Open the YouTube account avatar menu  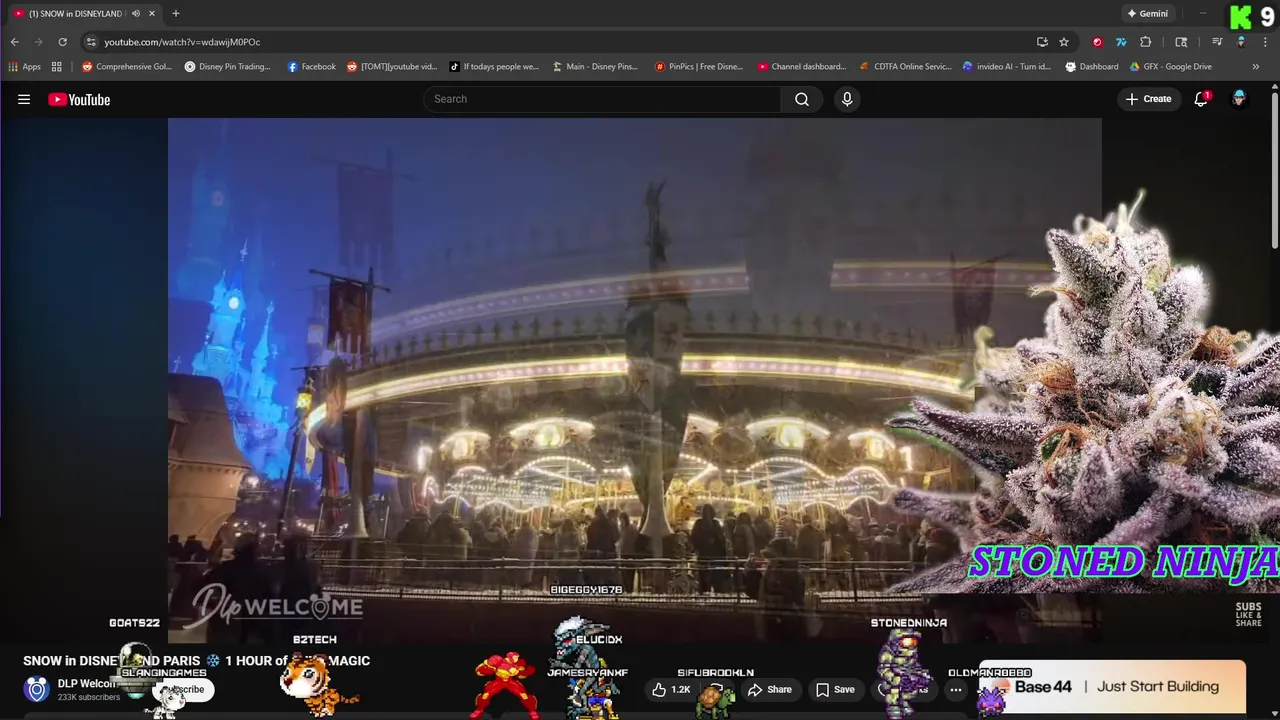(1239, 99)
